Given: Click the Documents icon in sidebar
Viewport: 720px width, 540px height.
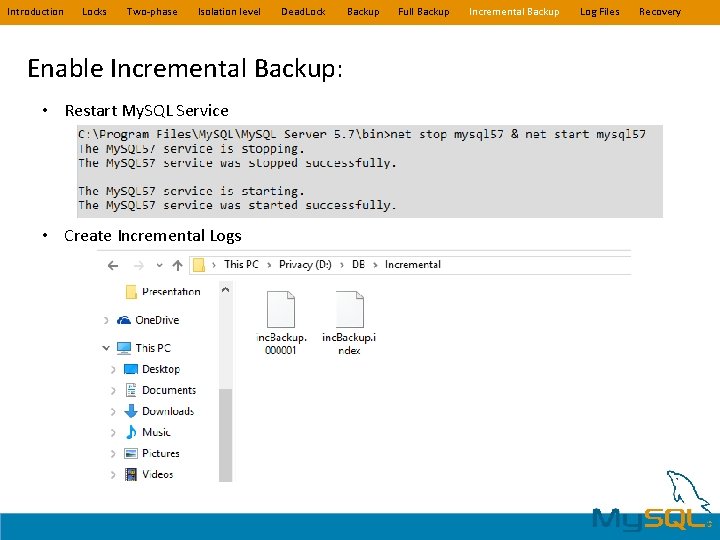Looking at the screenshot, I should (x=131, y=390).
